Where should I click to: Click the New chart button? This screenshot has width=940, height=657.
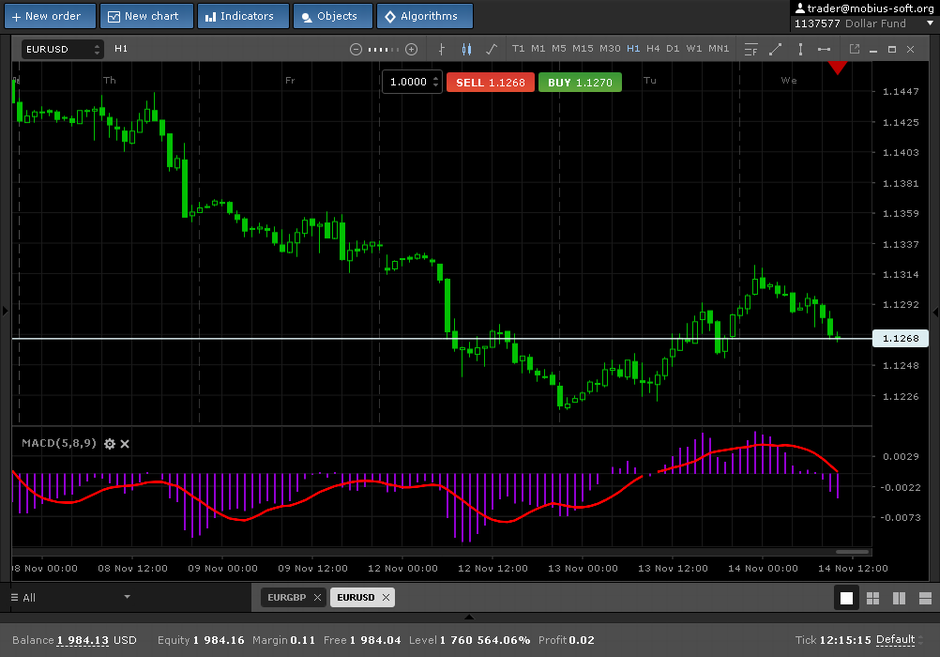click(x=146, y=16)
